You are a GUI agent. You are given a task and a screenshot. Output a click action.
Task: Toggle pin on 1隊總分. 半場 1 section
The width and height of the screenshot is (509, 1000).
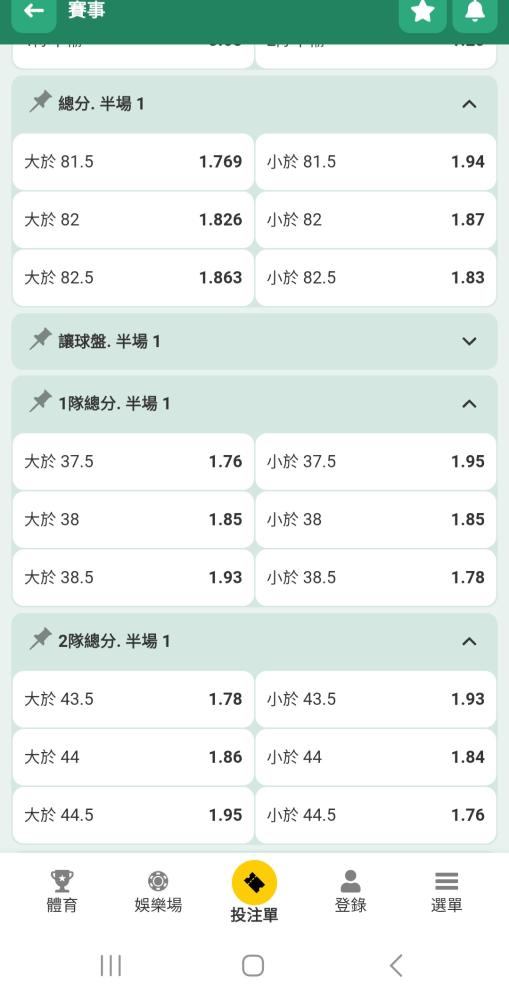(x=40, y=402)
